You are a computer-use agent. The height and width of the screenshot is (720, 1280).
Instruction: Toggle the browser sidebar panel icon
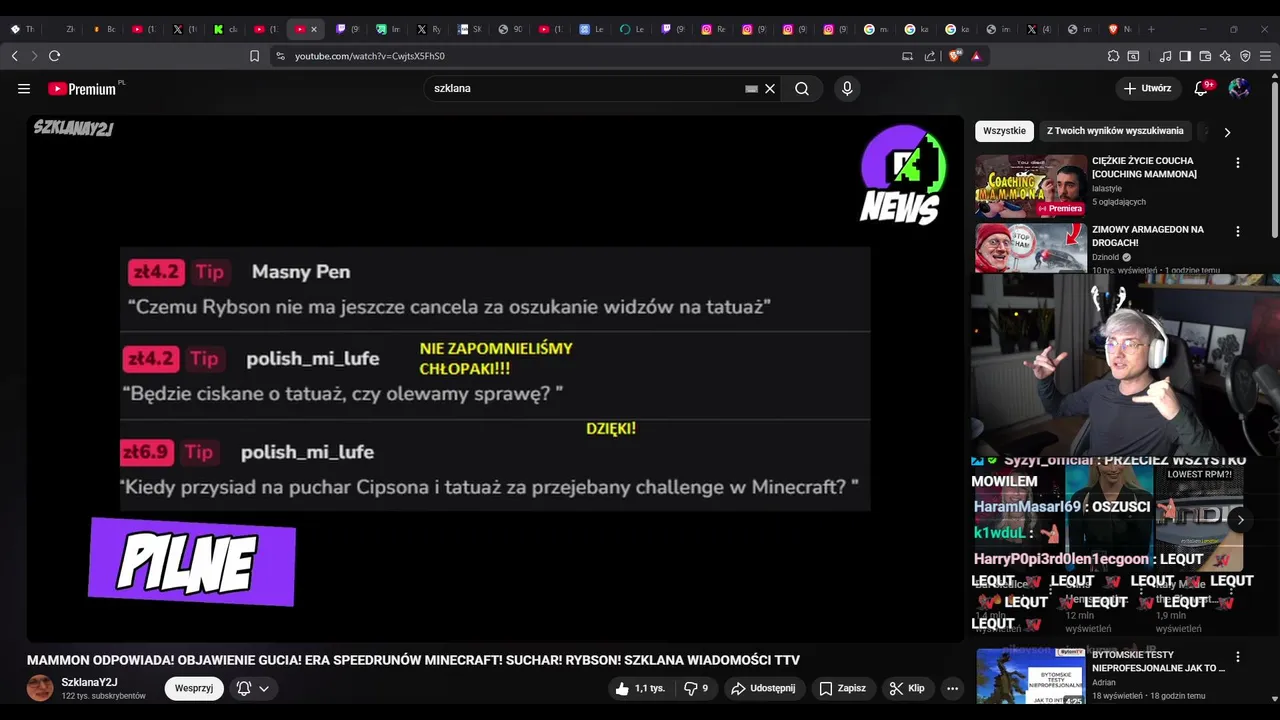pyautogui.click(x=1185, y=56)
